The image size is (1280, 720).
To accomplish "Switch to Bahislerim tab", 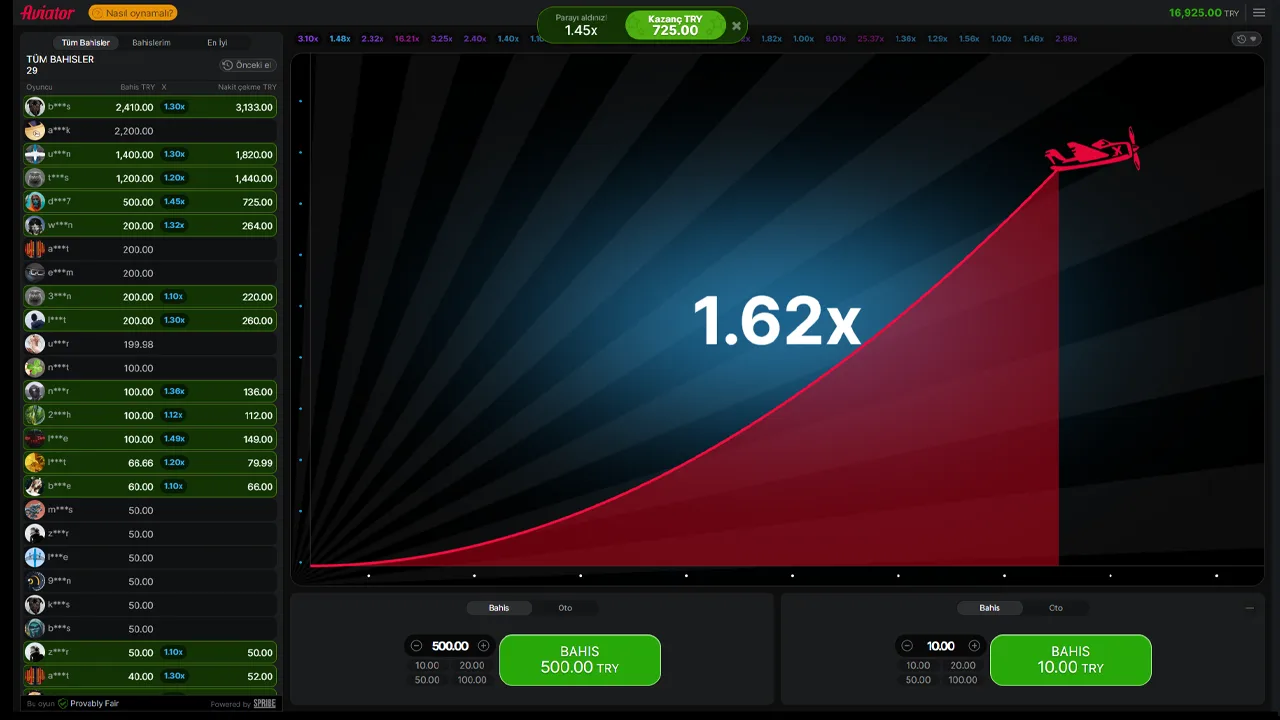I will click(151, 43).
